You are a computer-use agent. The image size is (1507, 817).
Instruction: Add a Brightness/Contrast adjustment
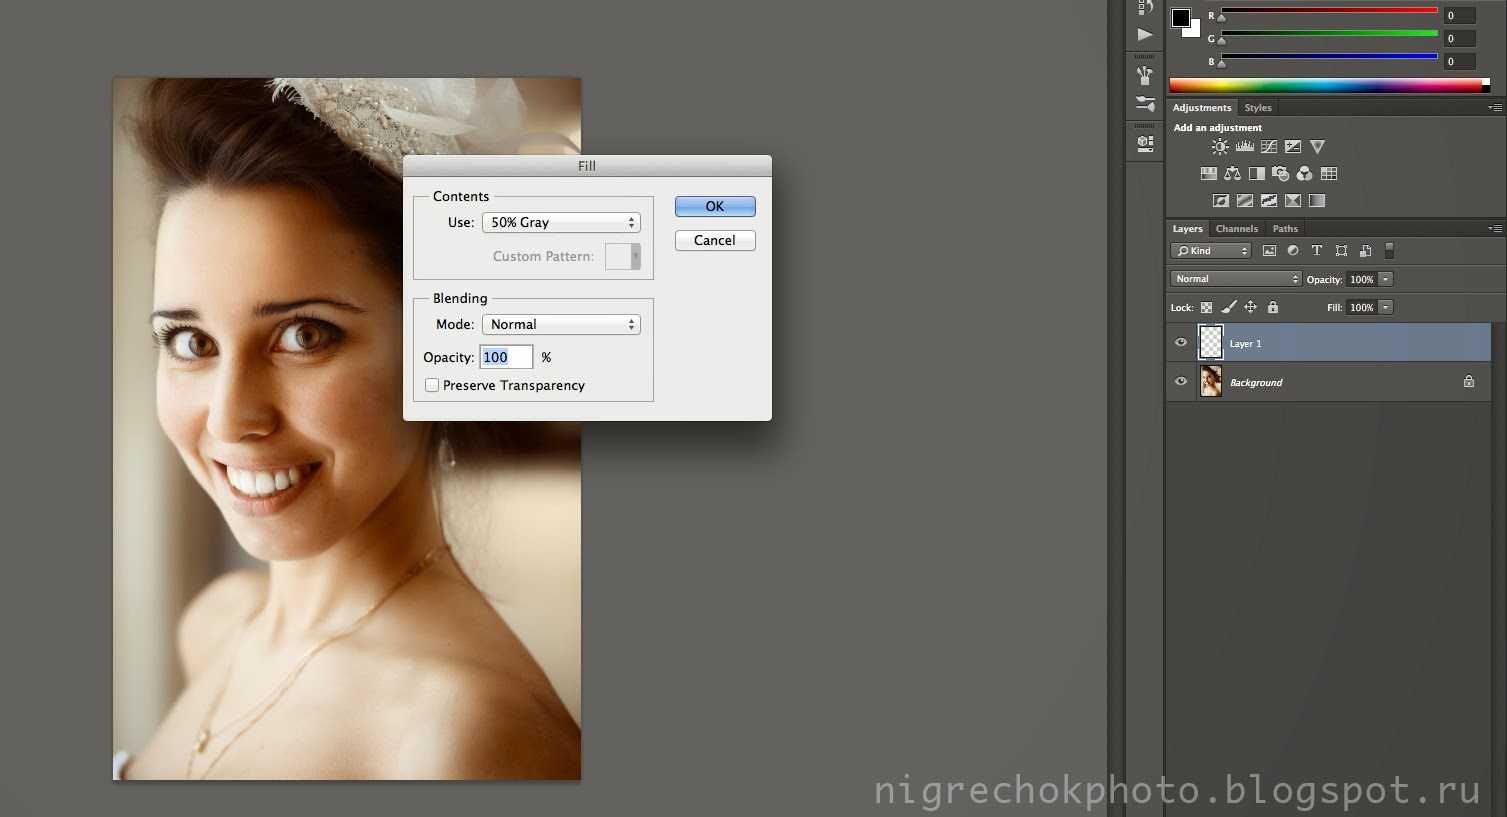[x=1220, y=147]
